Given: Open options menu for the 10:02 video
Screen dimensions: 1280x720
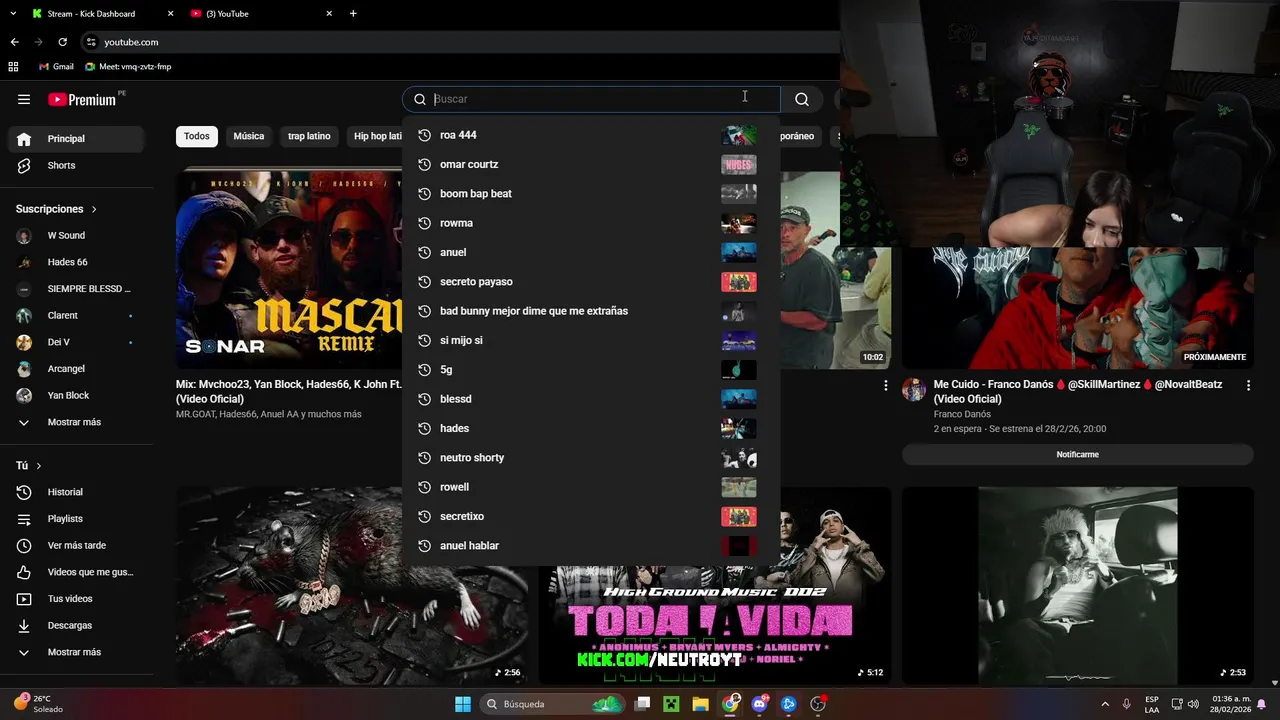Looking at the screenshot, I should coord(885,385).
